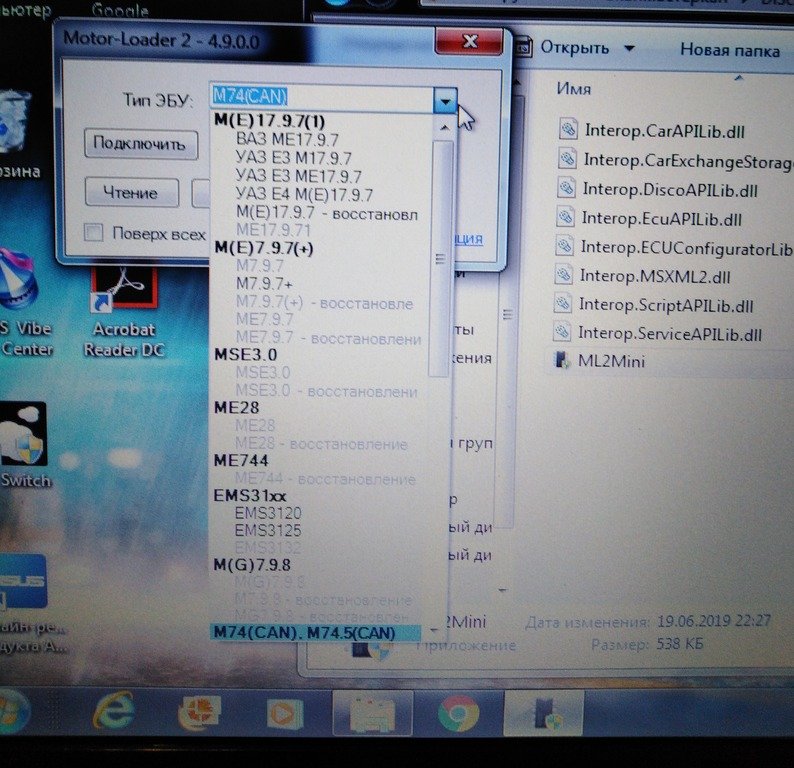Open Windows Media Player from taskbar
The image size is (794, 768).
coord(285,713)
